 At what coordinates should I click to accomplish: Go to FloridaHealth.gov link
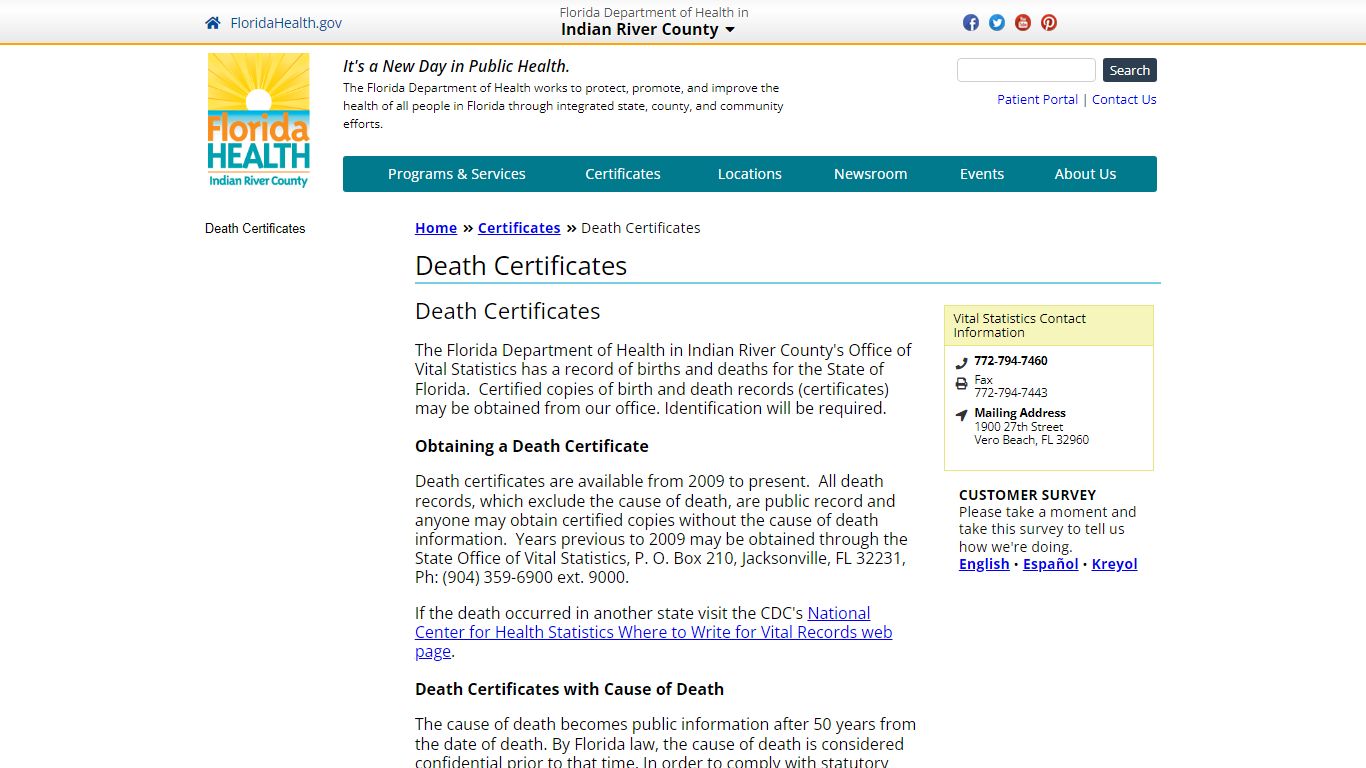tap(286, 23)
